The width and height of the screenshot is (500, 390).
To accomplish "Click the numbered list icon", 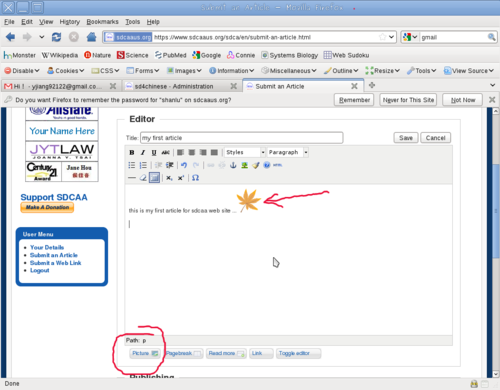I will [143, 165].
